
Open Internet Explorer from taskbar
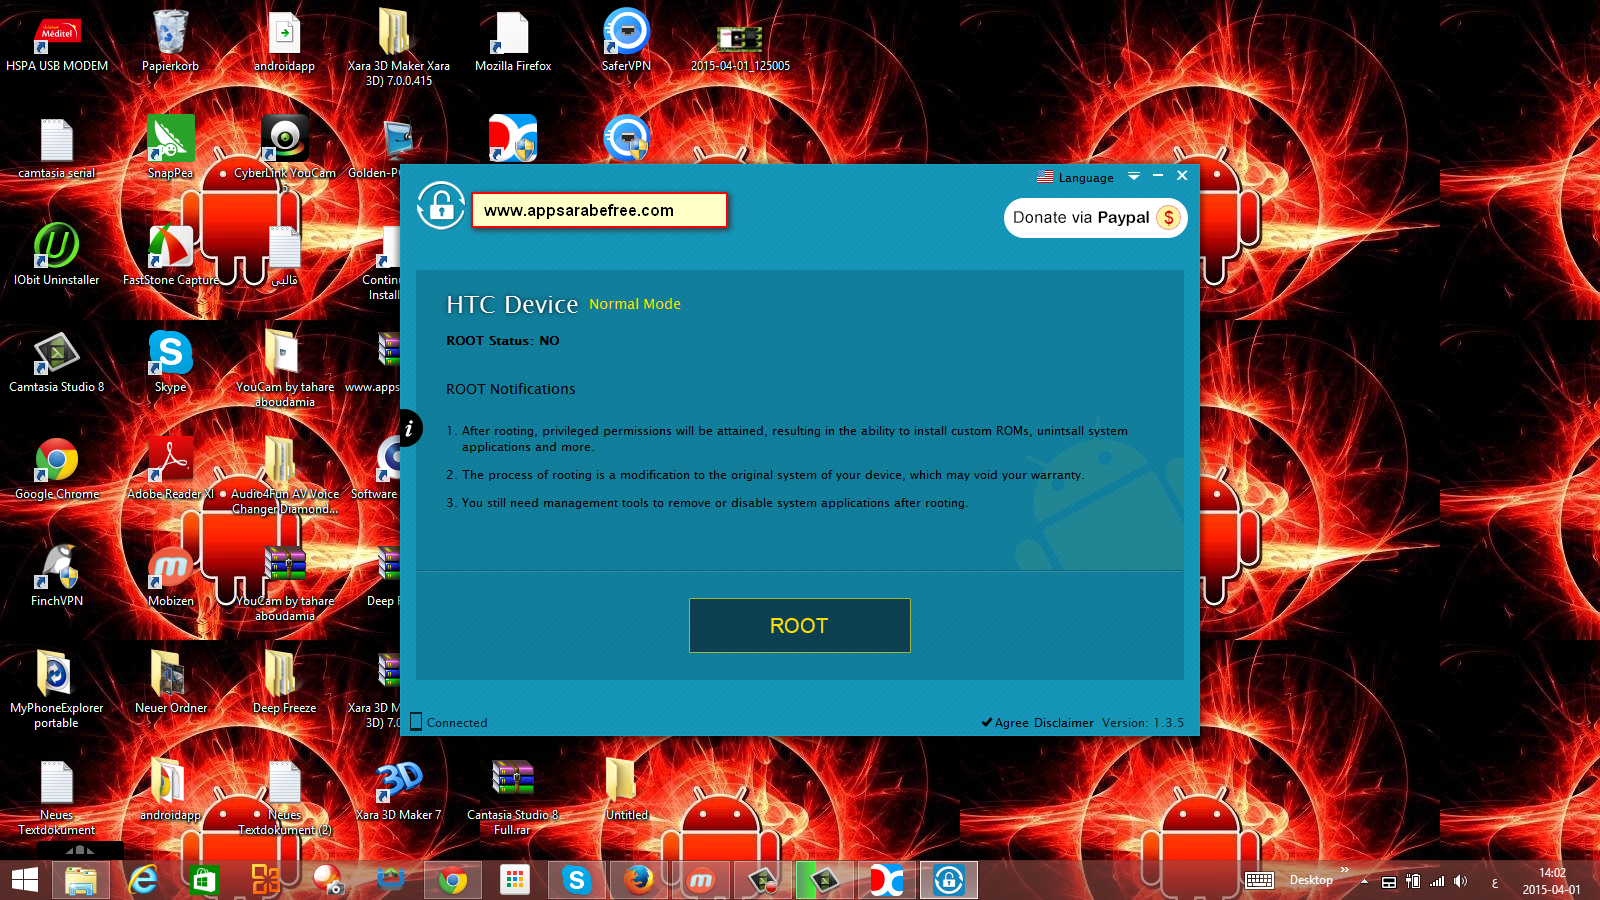(143, 880)
